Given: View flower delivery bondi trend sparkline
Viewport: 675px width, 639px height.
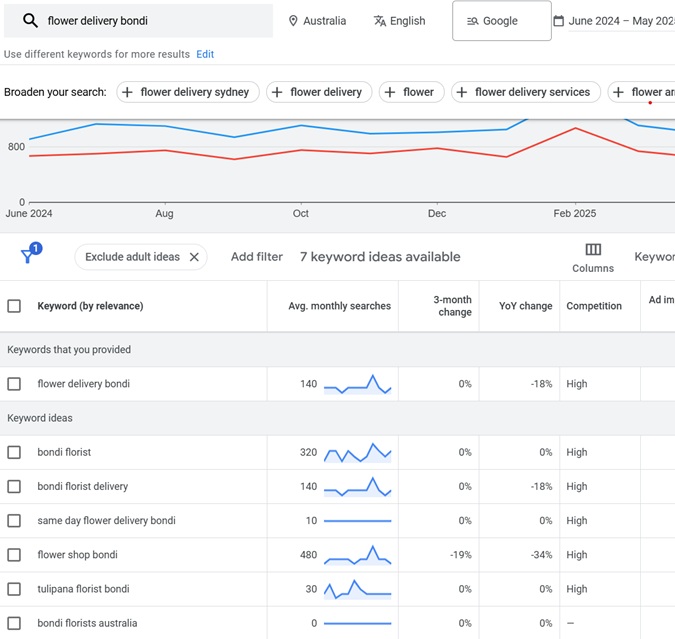Looking at the screenshot, I should click(357, 384).
